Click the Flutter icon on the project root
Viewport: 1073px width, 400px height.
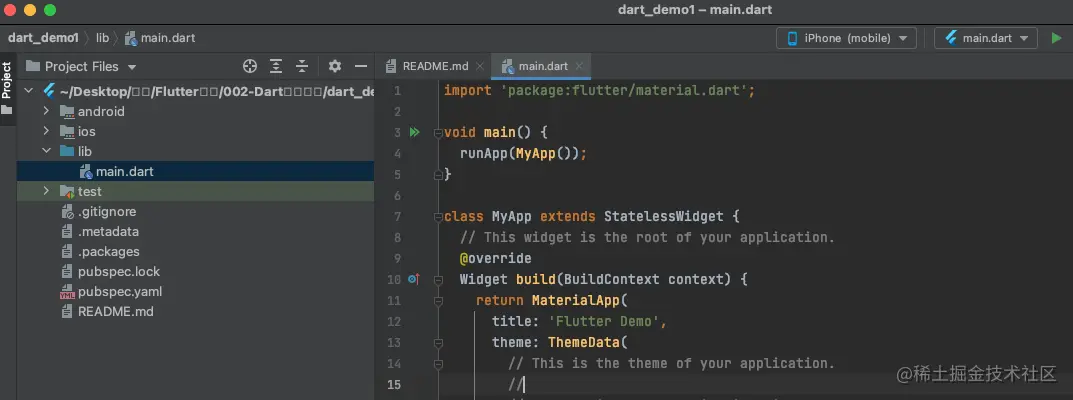(x=49, y=91)
